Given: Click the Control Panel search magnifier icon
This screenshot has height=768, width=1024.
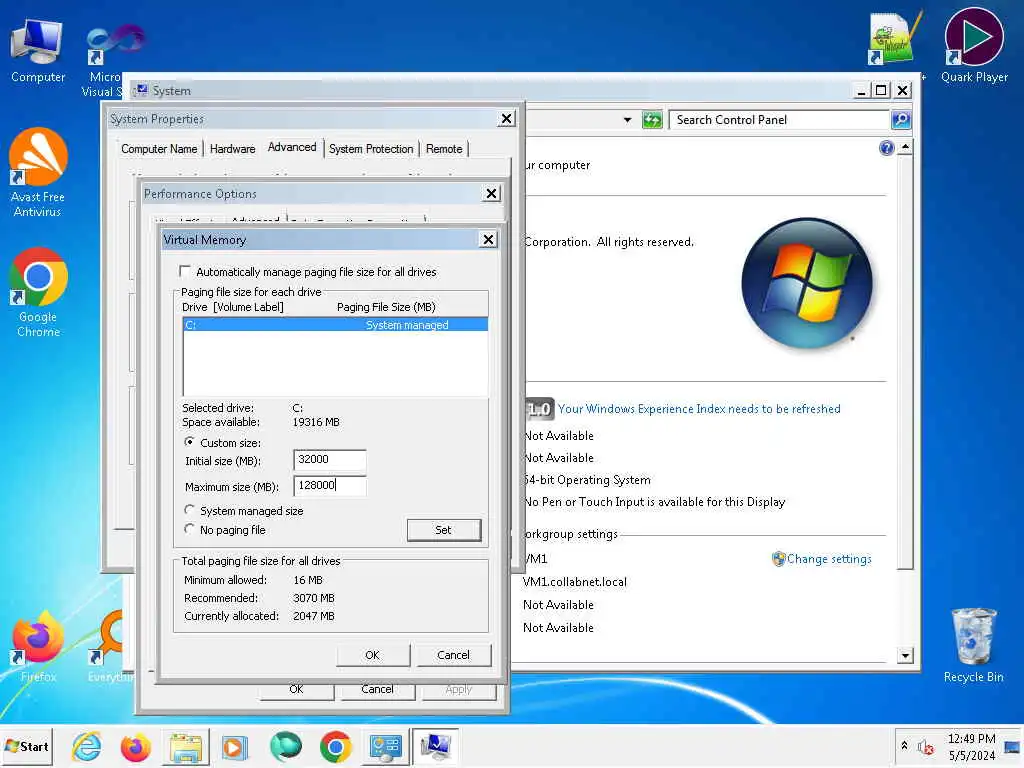Looking at the screenshot, I should 901,120.
